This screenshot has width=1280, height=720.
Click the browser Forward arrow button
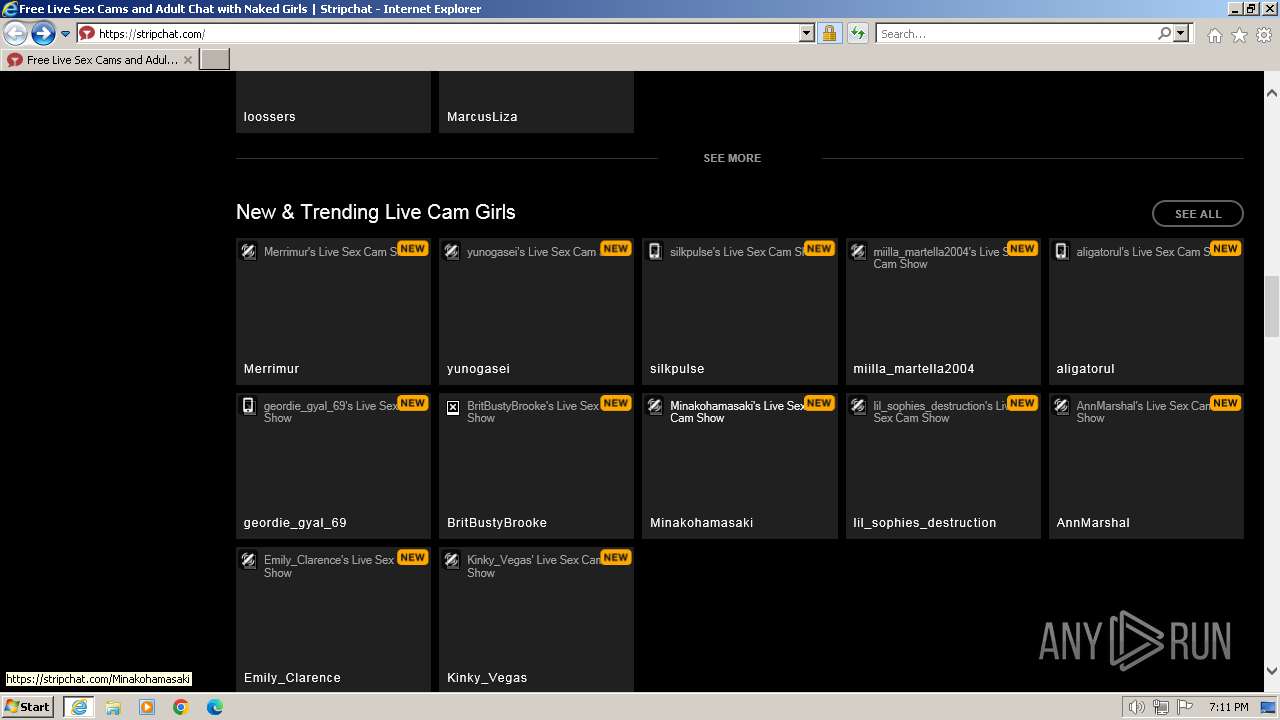click(42, 34)
